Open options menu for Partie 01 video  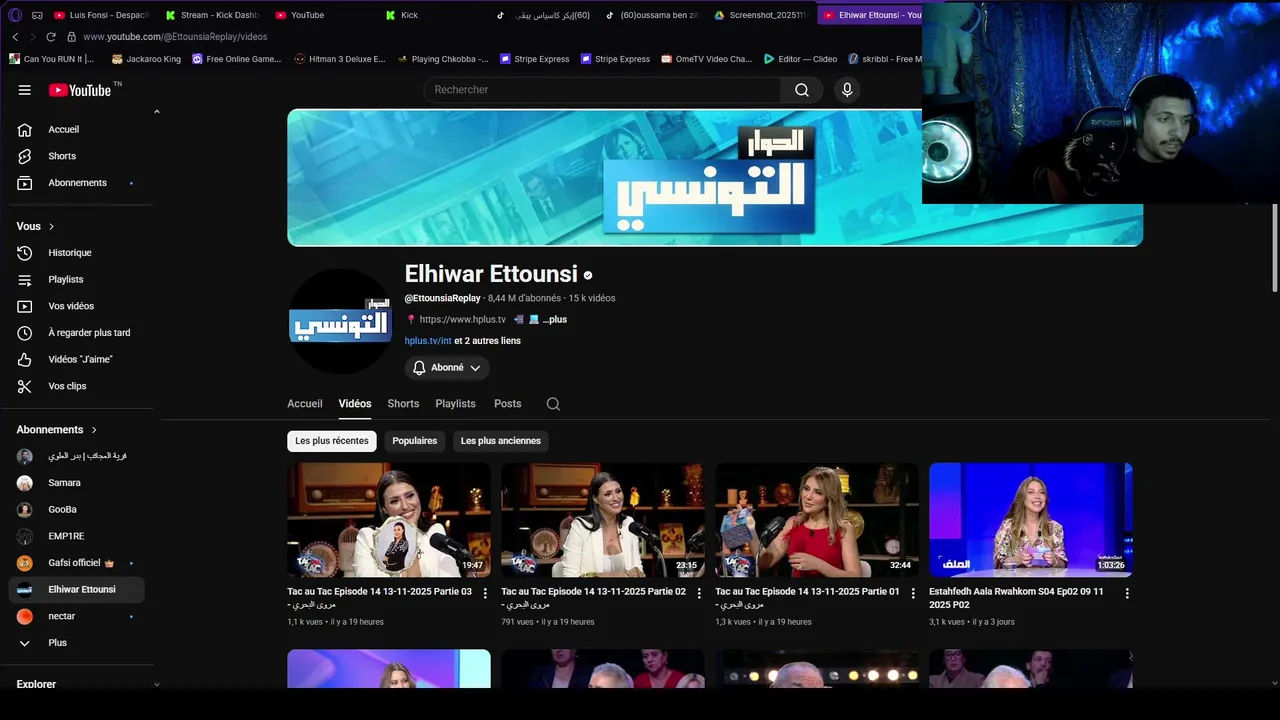click(x=913, y=593)
